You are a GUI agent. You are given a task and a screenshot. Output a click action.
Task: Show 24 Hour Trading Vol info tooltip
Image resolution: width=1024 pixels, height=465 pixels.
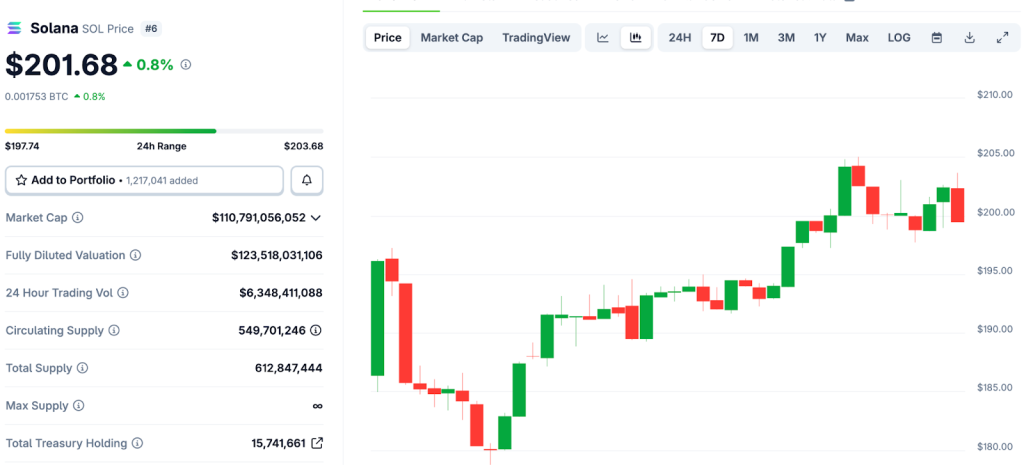[x=122, y=293]
